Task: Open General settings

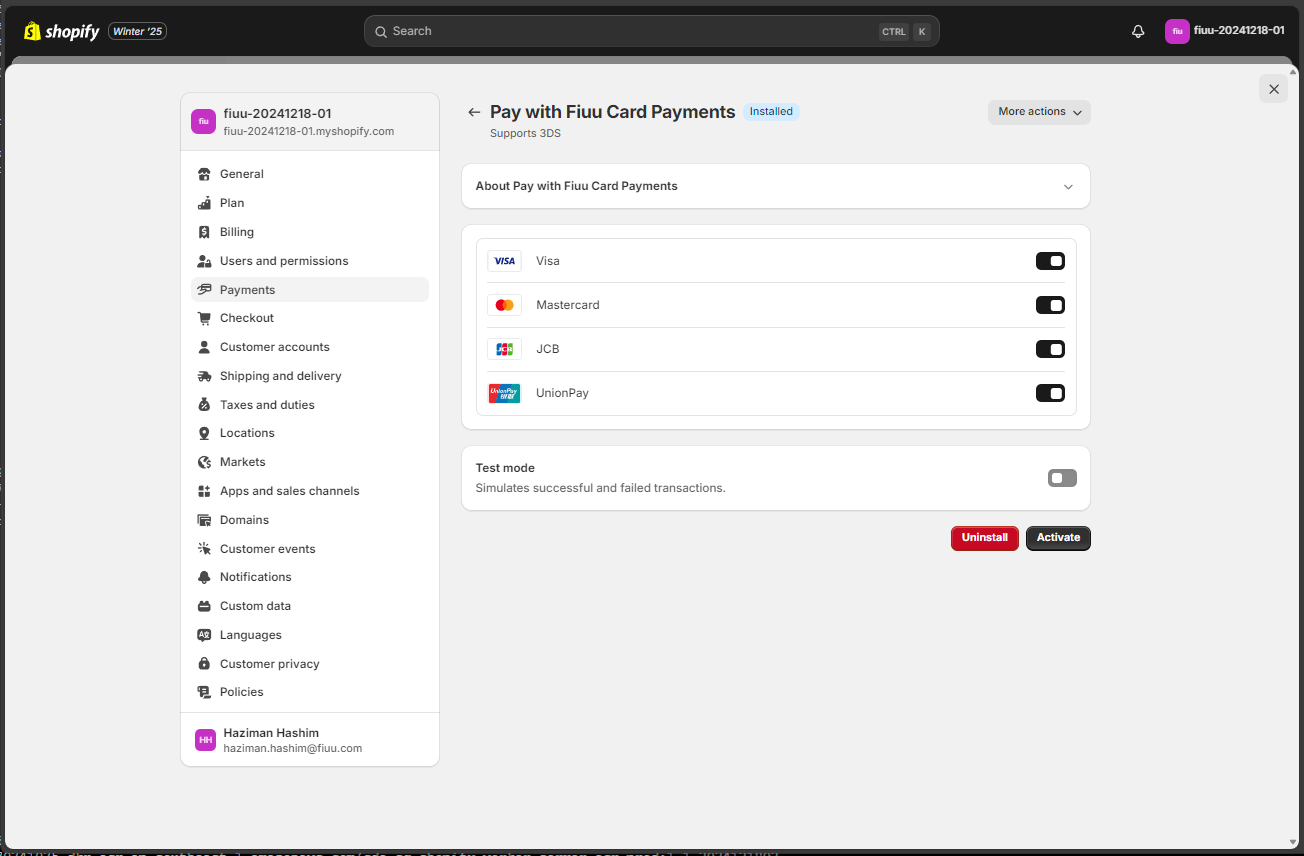Action: (310, 174)
